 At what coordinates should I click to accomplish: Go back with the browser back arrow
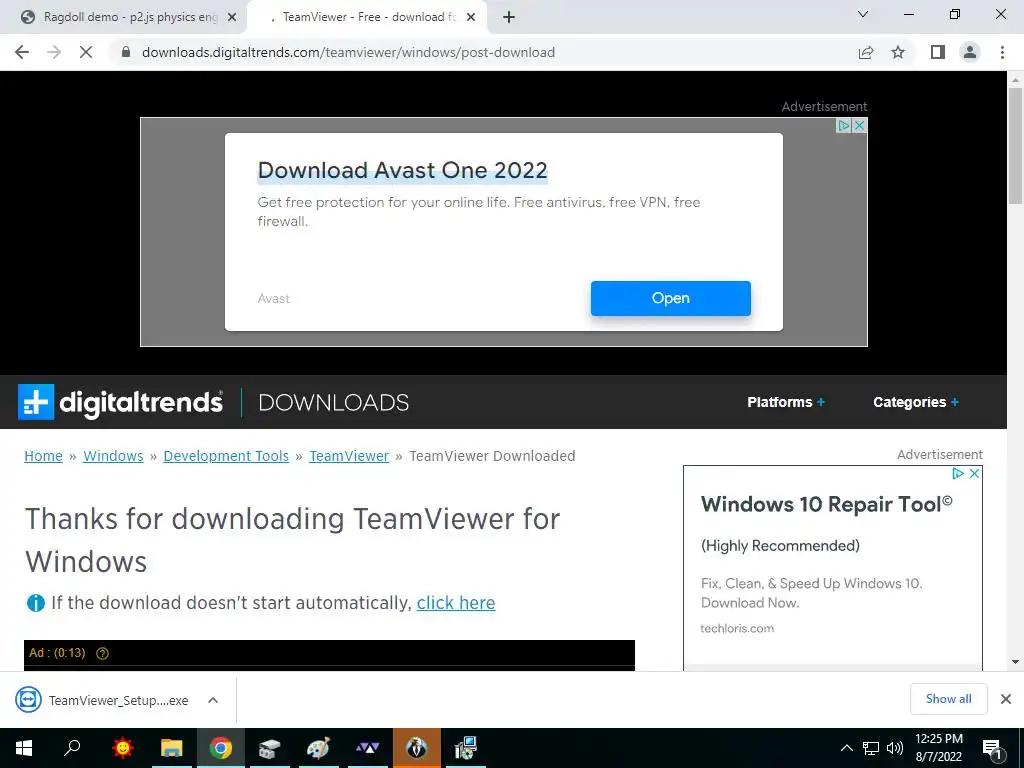tap(22, 52)
